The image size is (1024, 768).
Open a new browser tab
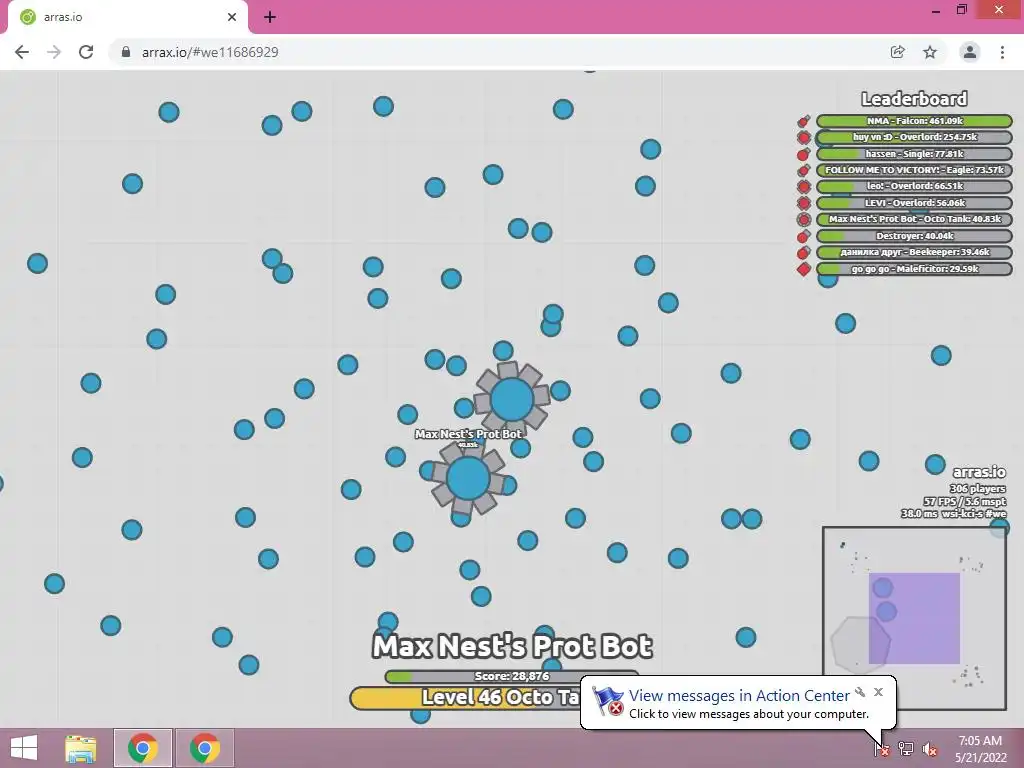coord(270,17)
